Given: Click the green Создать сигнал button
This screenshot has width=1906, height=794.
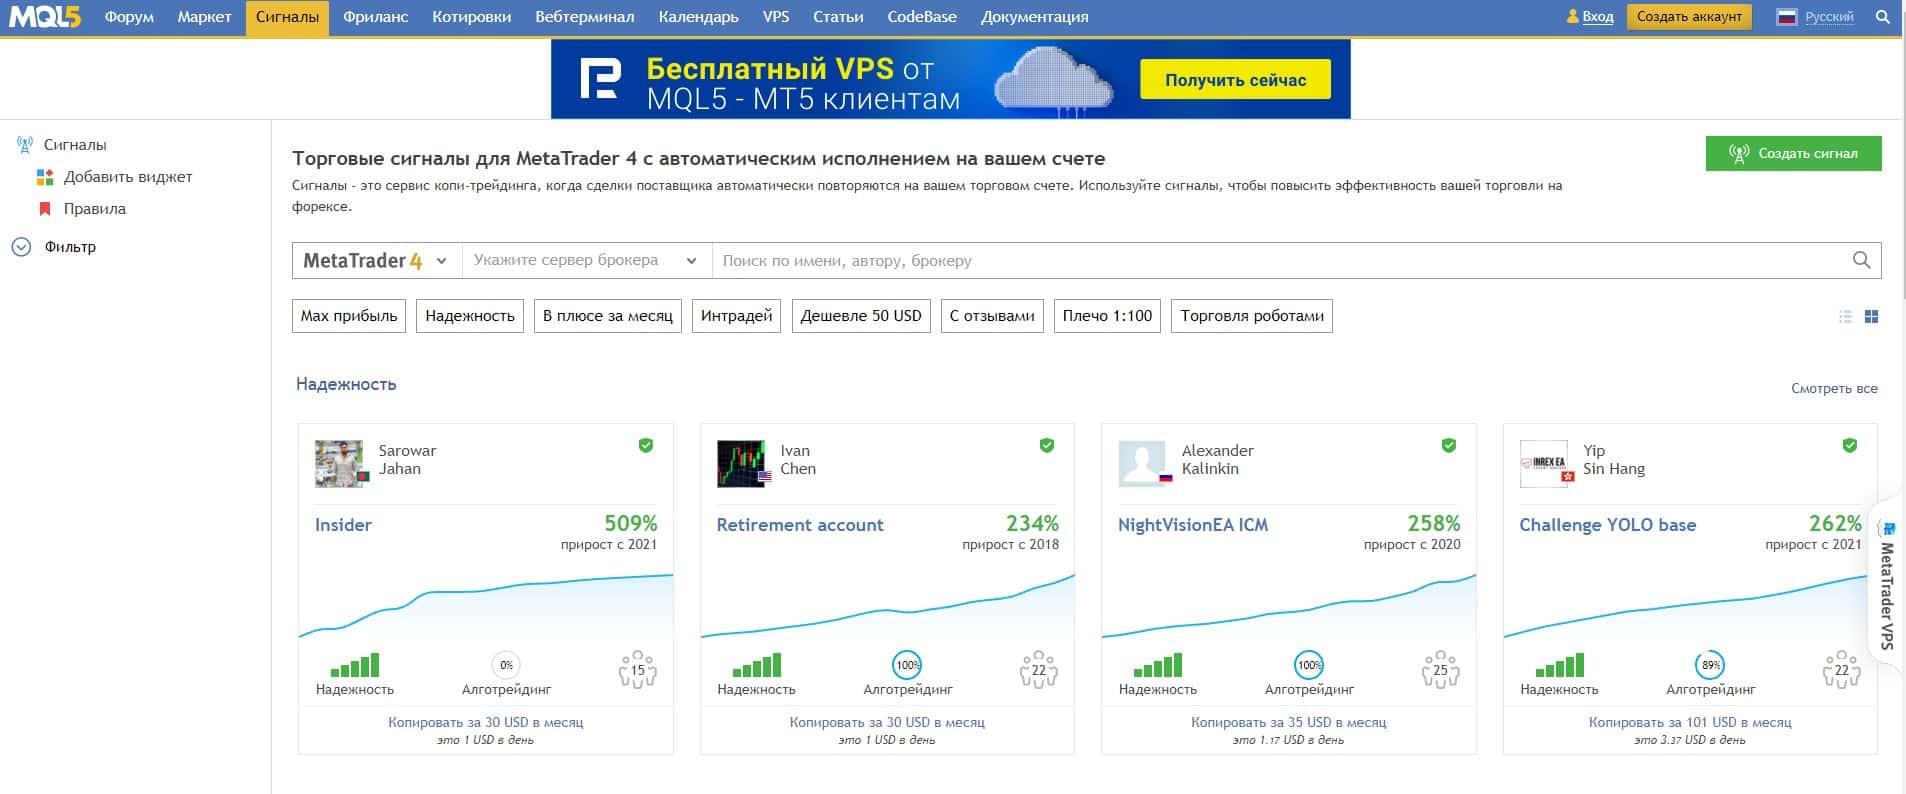Looking at the screenshot, I should pyautogui.click(x=1793, y=153).
